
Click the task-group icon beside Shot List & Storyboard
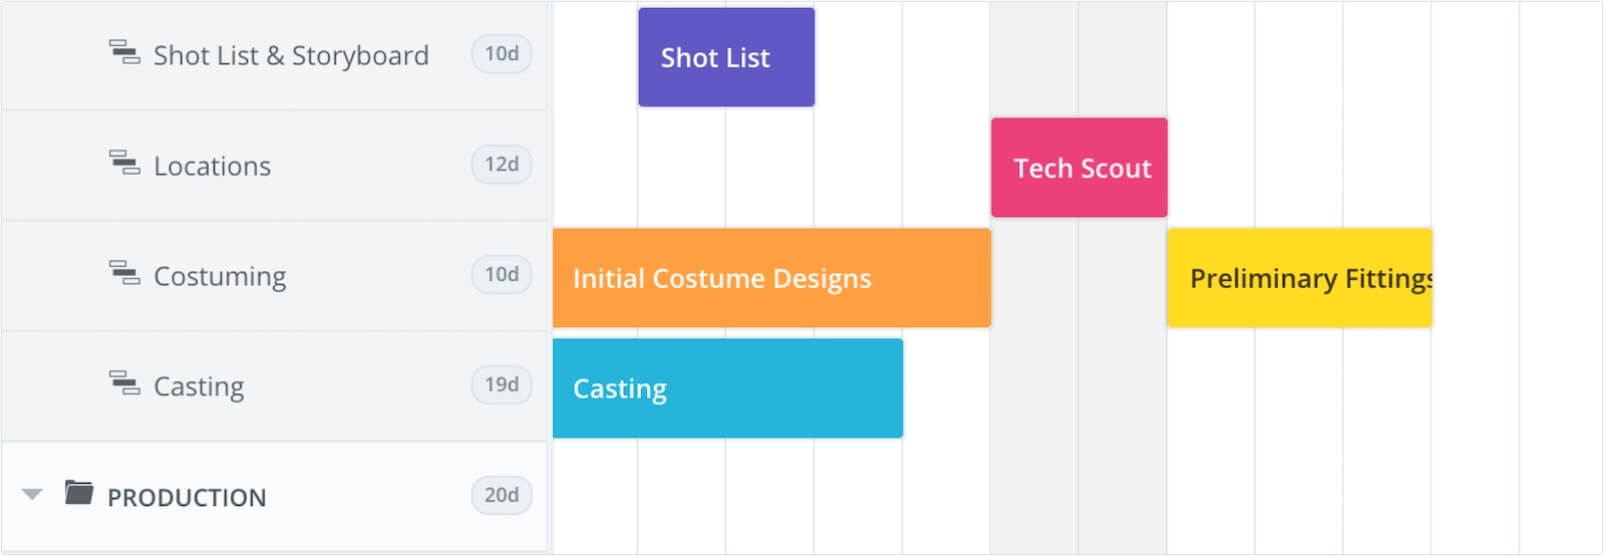click(x=125, y=52)
